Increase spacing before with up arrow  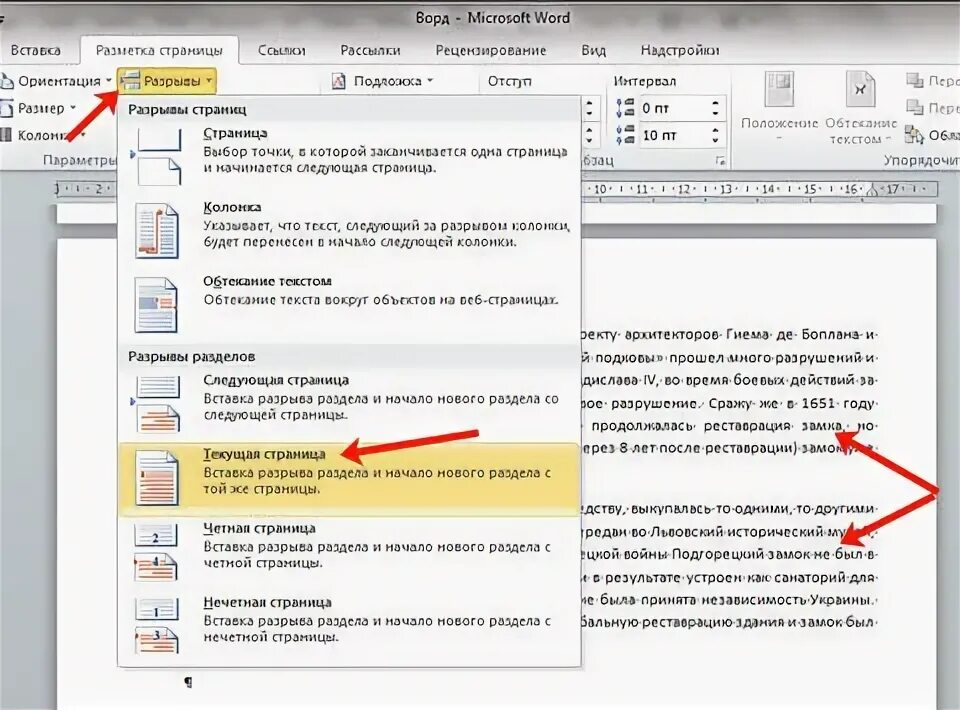click(716, 103)
